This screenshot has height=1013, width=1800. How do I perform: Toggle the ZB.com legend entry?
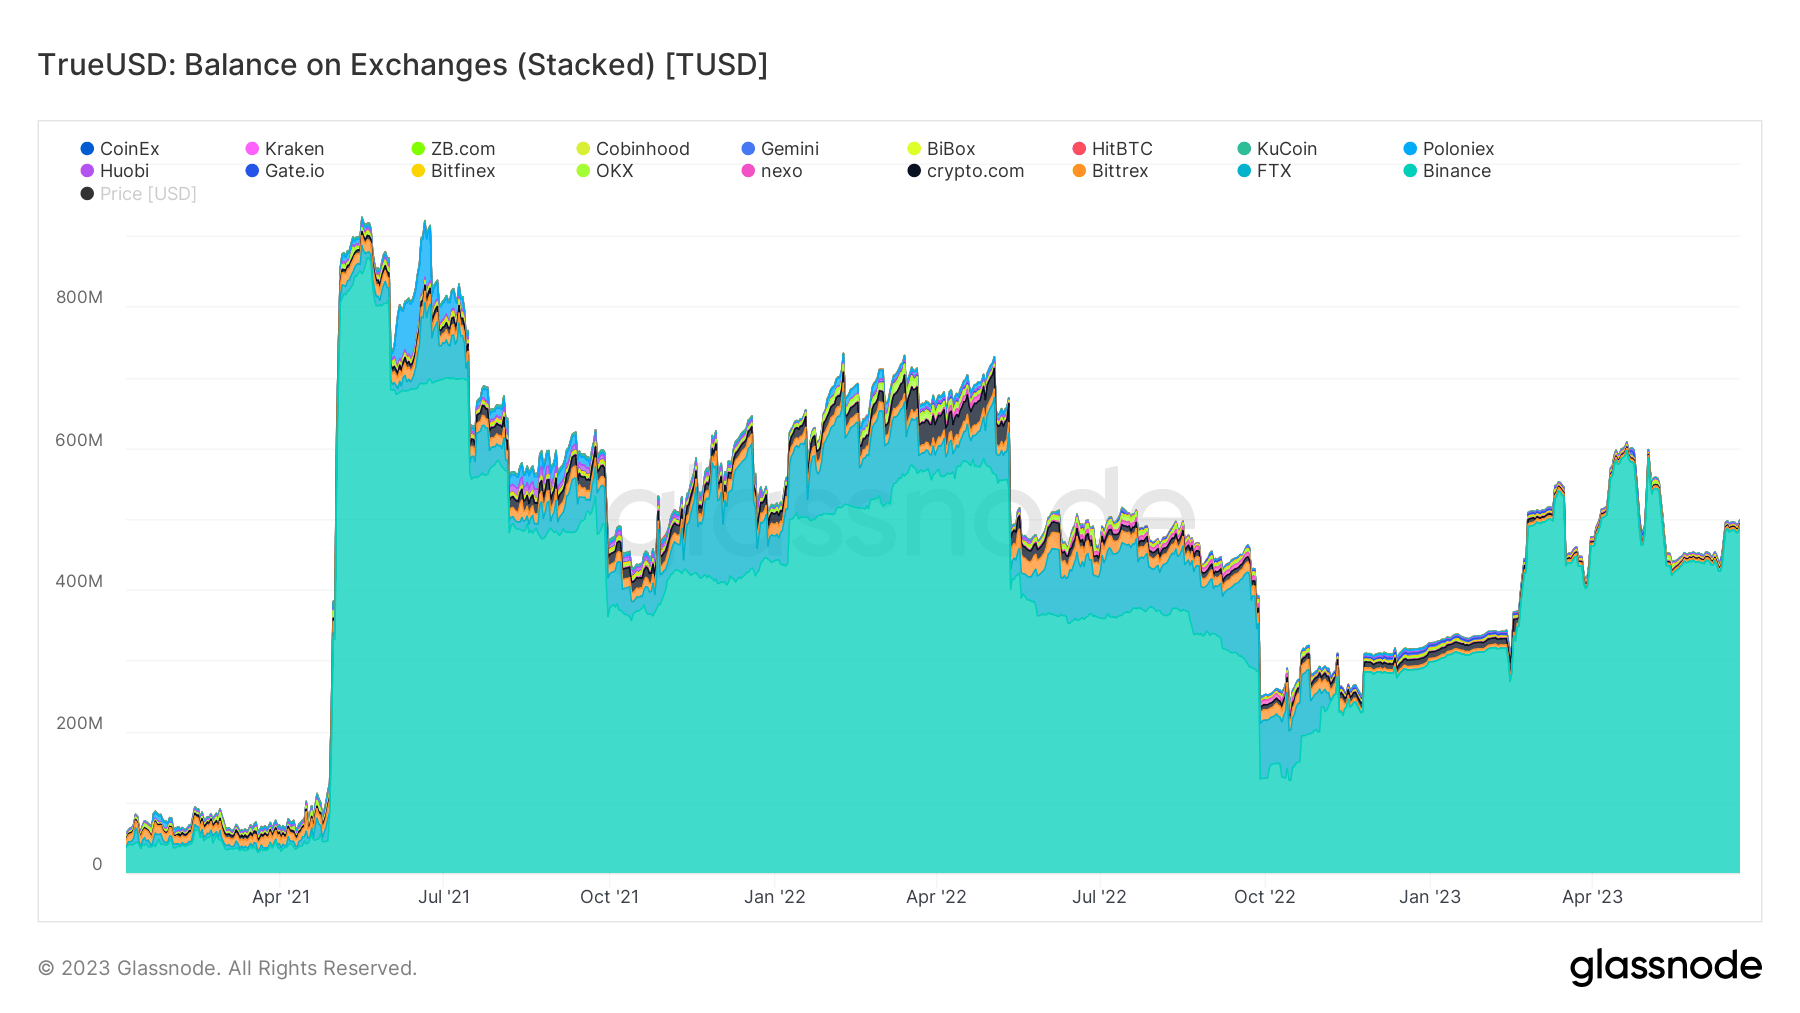[x=453, y=149]
